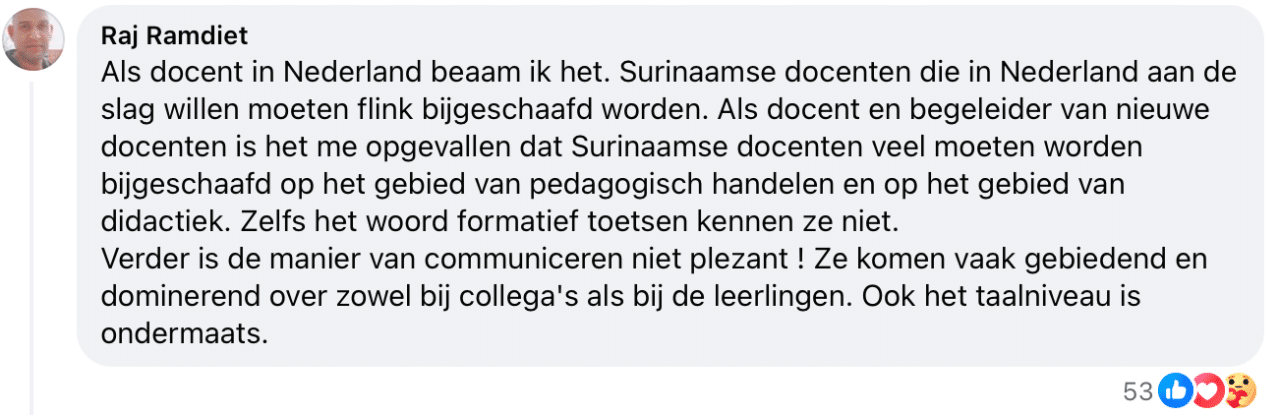Click the word 'didactiek' in the comment

[x=146, y=221]
